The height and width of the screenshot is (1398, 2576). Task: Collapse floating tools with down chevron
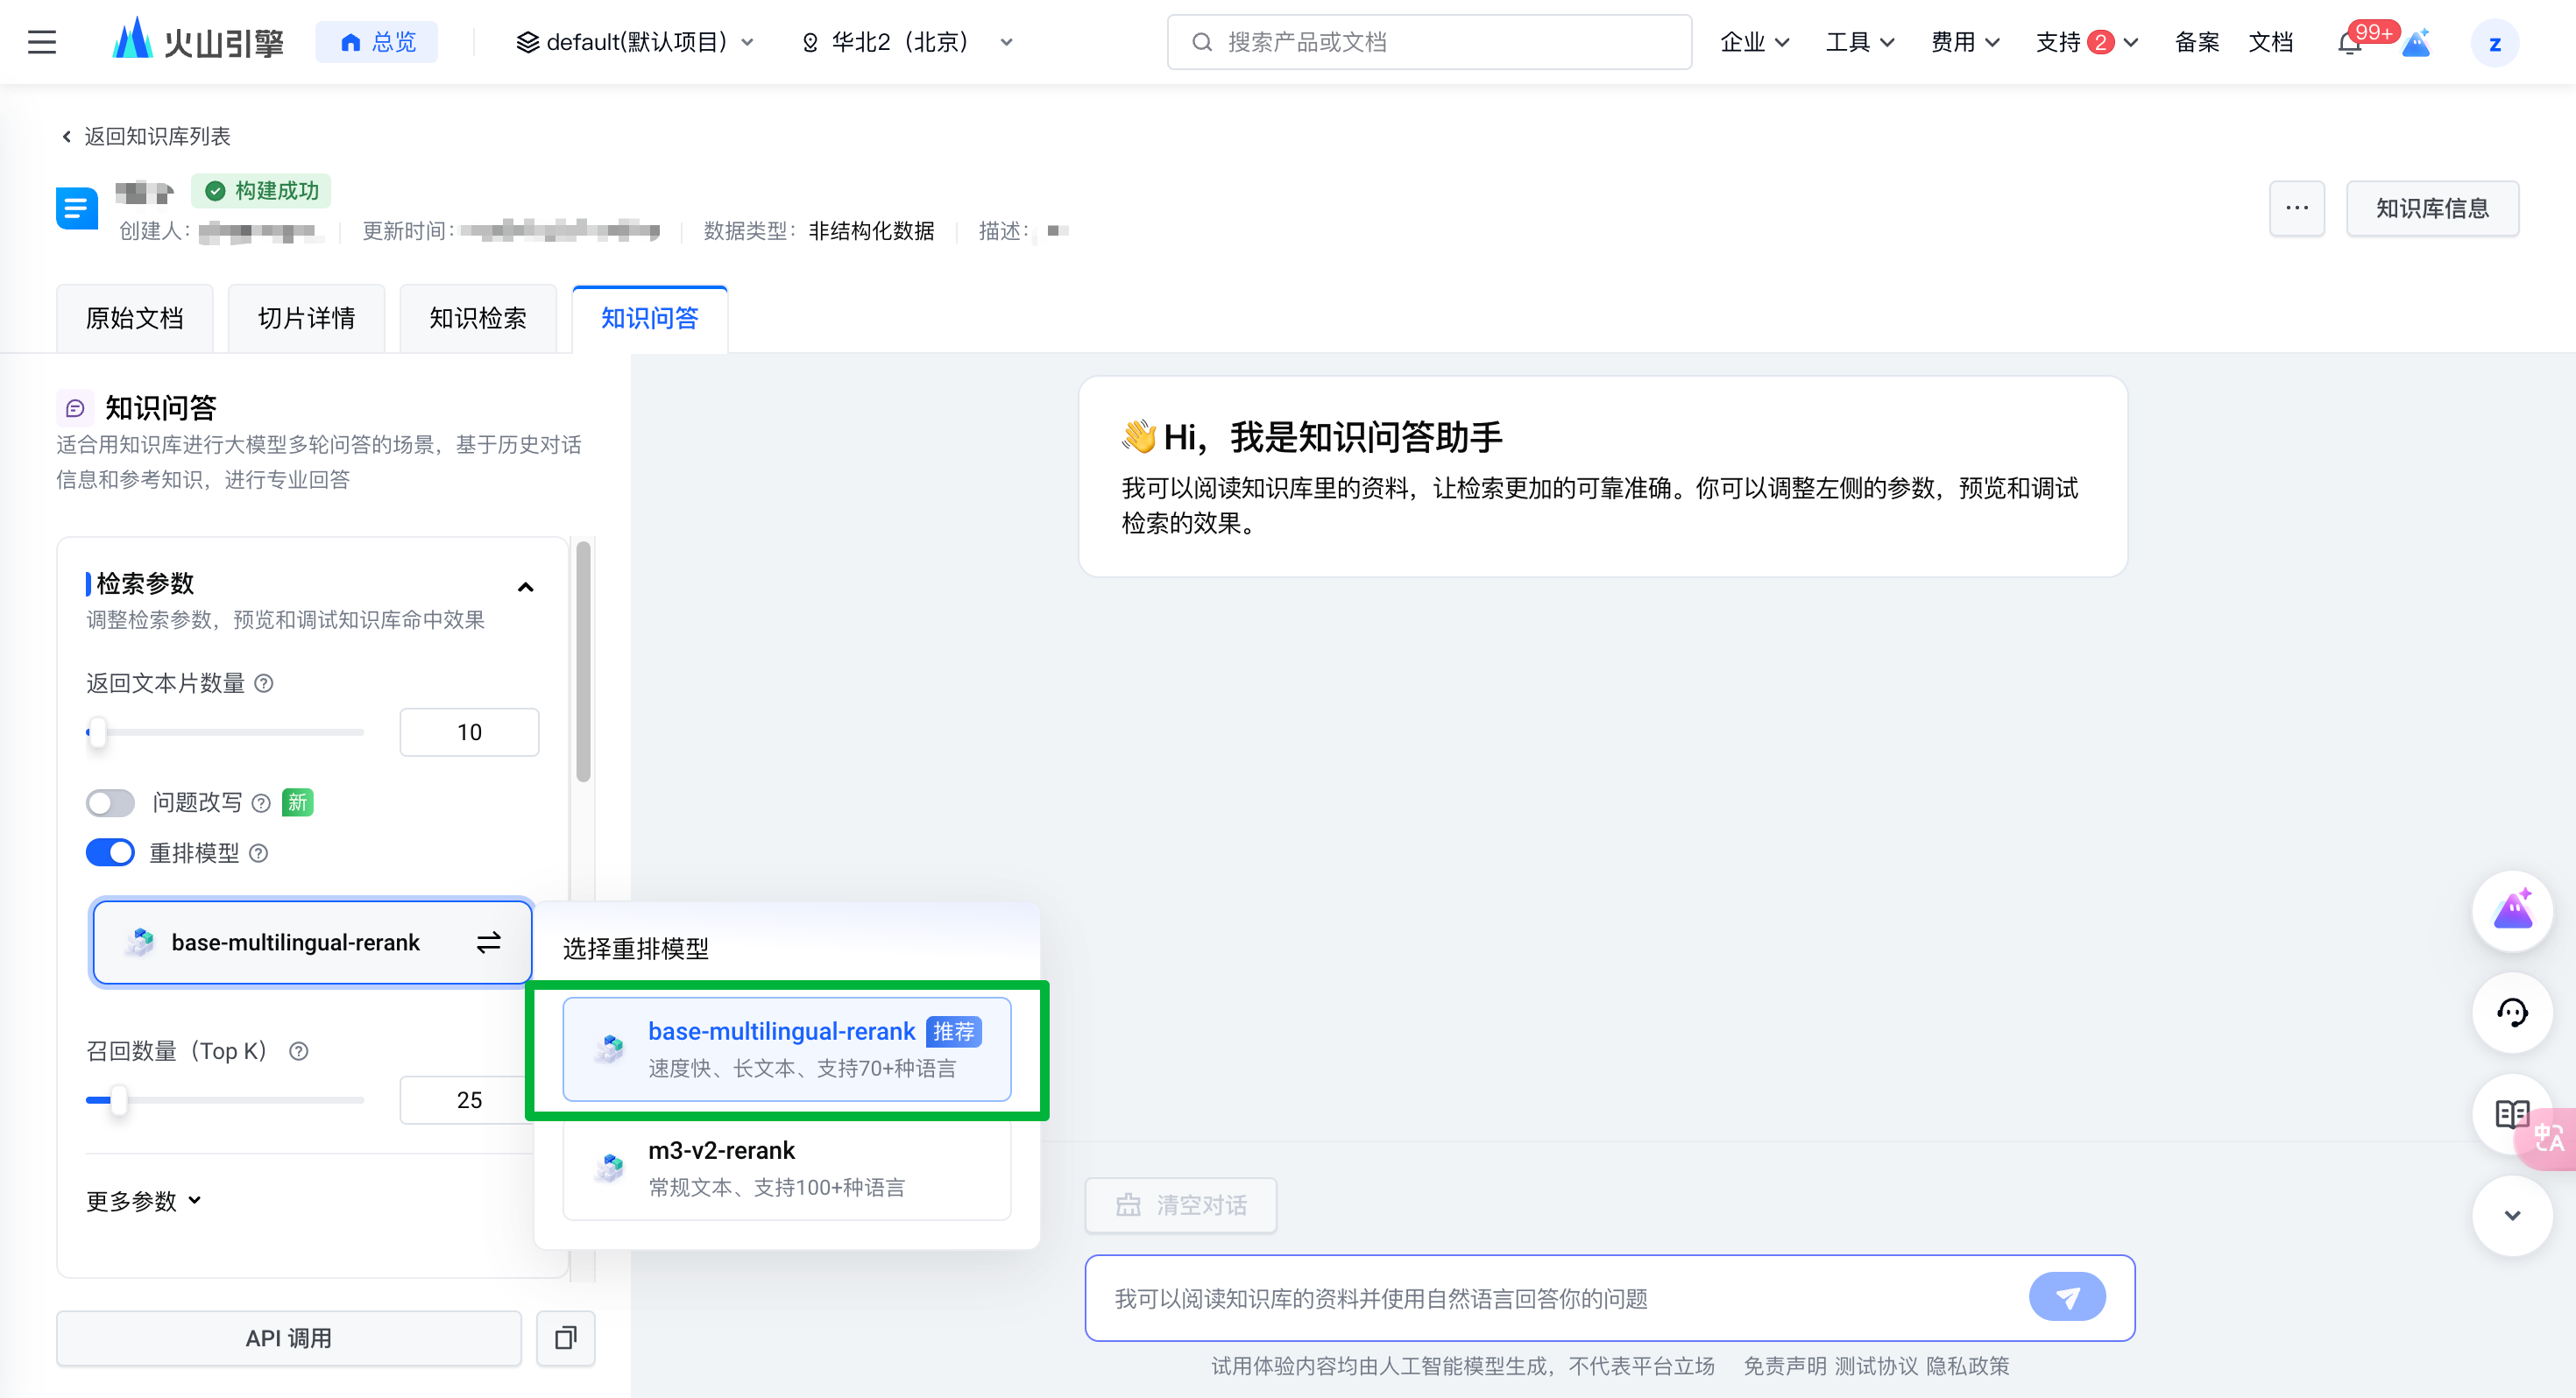tap(2512, 1216)
